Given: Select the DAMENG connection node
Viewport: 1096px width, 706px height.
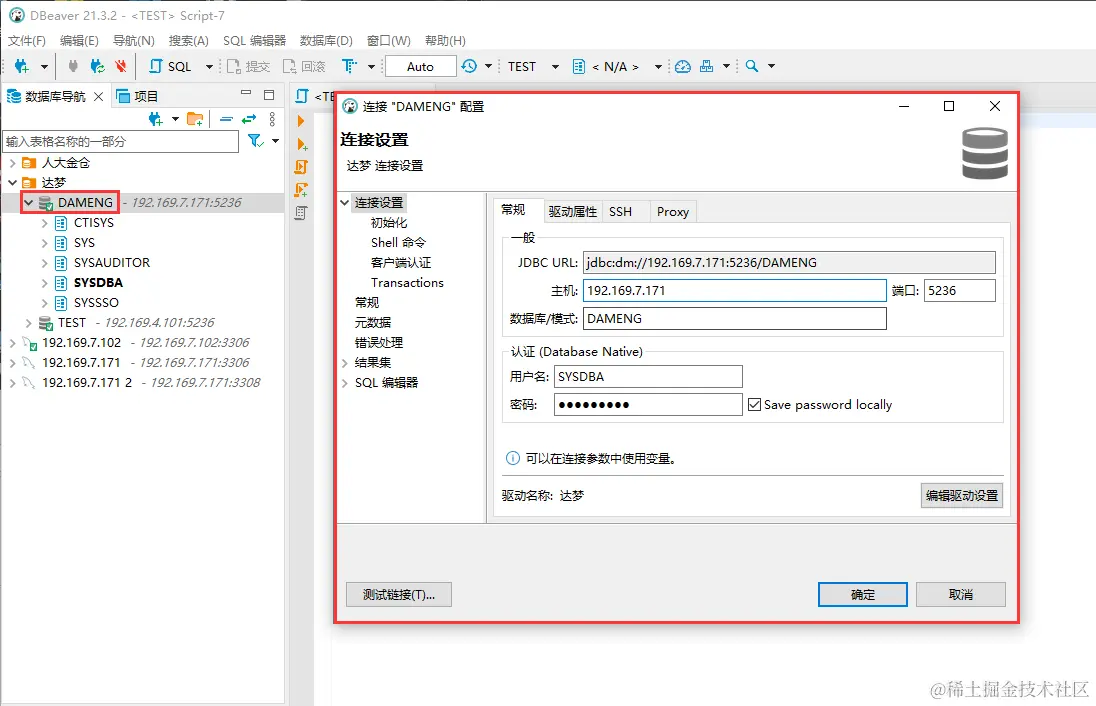Looking at the screenshot, I should (x=85, y=203).
